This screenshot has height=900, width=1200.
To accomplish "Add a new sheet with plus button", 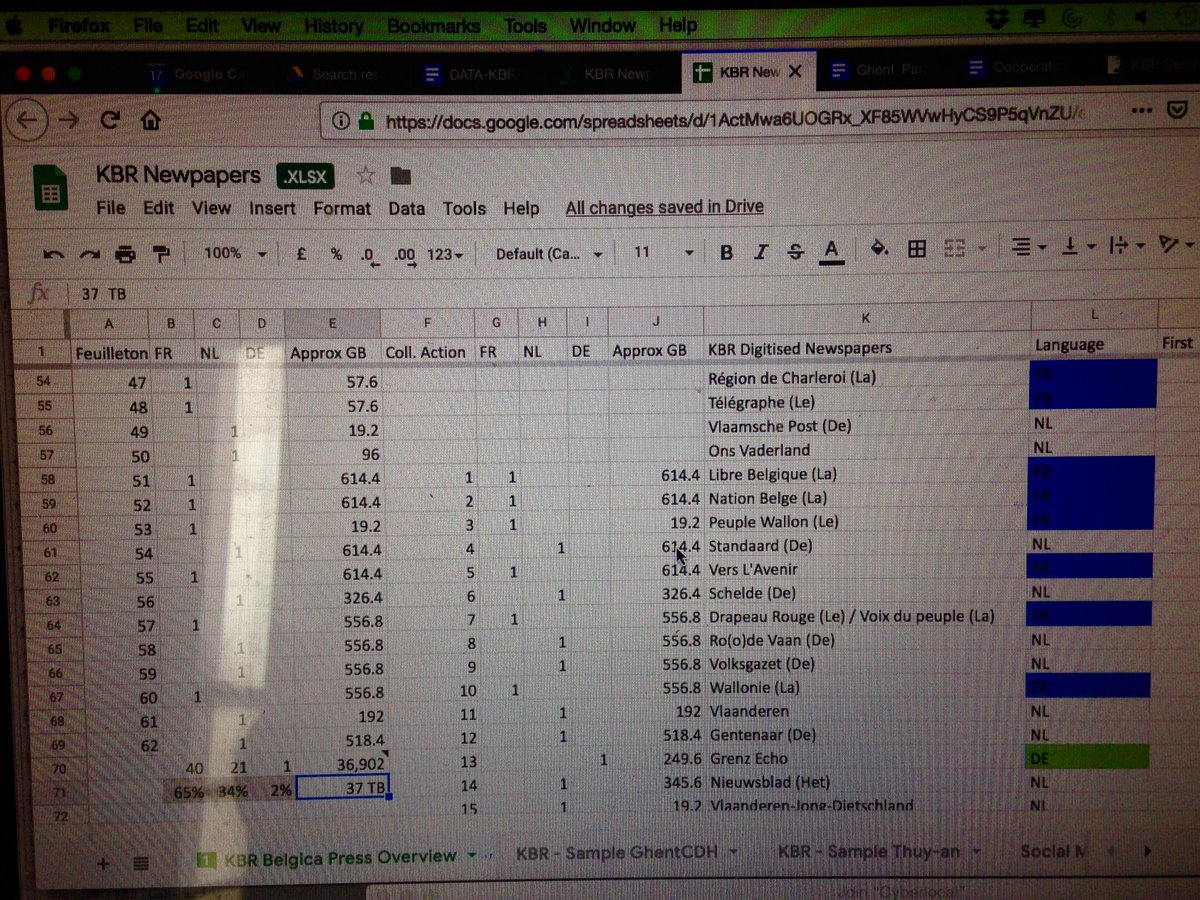I will pyautogui.click(x=103, y=863).
